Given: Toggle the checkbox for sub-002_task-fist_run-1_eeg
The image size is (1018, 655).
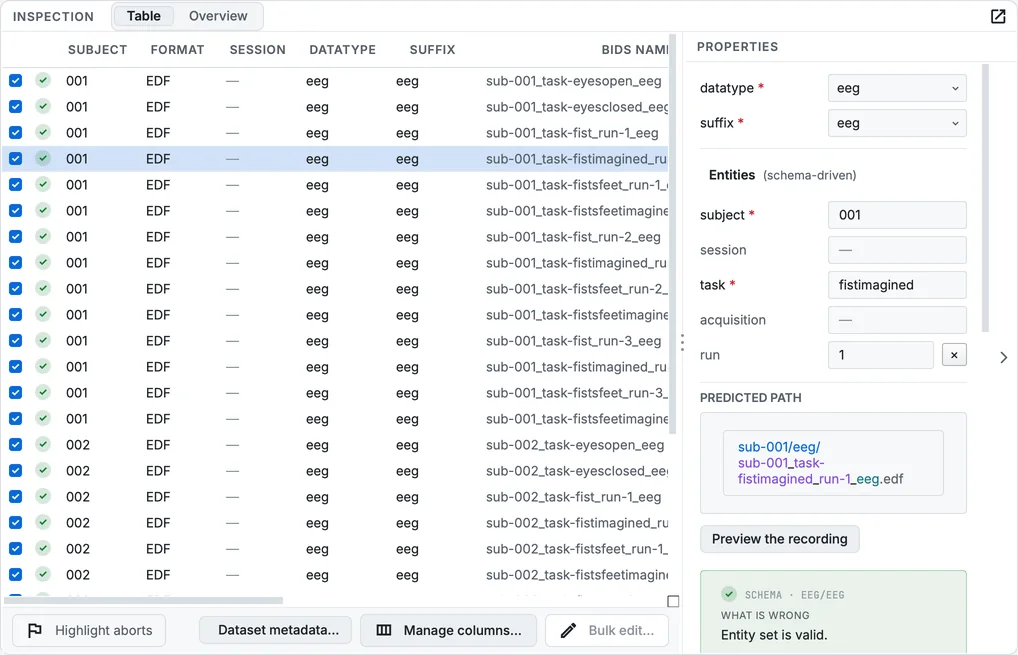Looking at the screenshot, I should click(16, 496).
